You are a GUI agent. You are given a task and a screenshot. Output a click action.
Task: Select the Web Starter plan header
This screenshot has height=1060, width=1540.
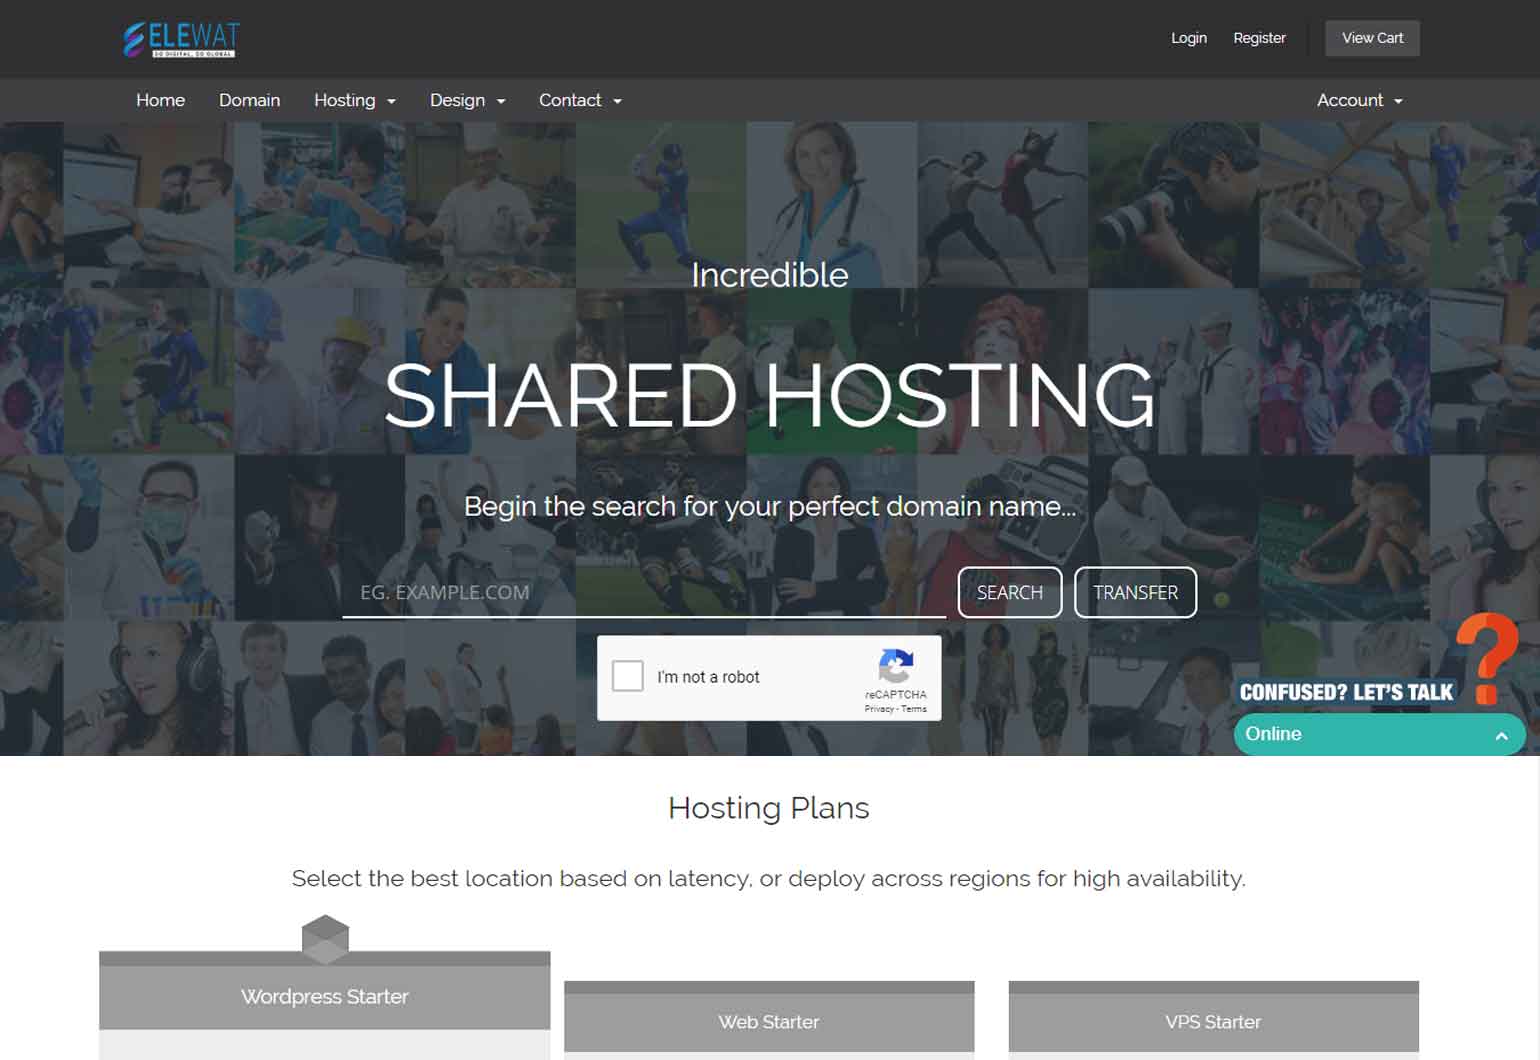pos(768,1021)
